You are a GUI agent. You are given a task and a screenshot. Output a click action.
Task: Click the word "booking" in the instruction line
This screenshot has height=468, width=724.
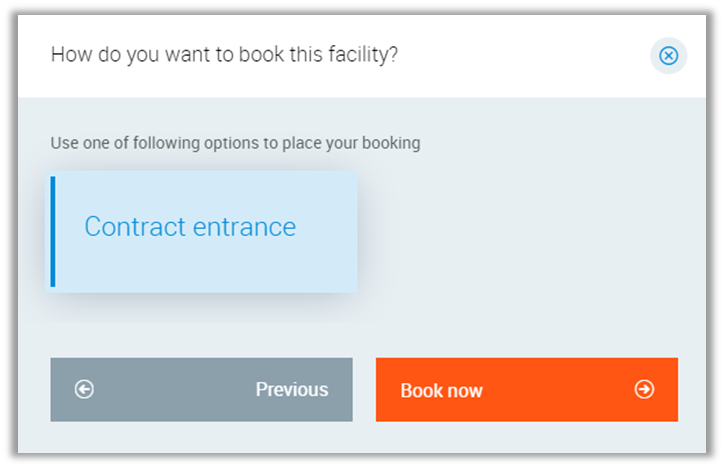pos(391,143)
